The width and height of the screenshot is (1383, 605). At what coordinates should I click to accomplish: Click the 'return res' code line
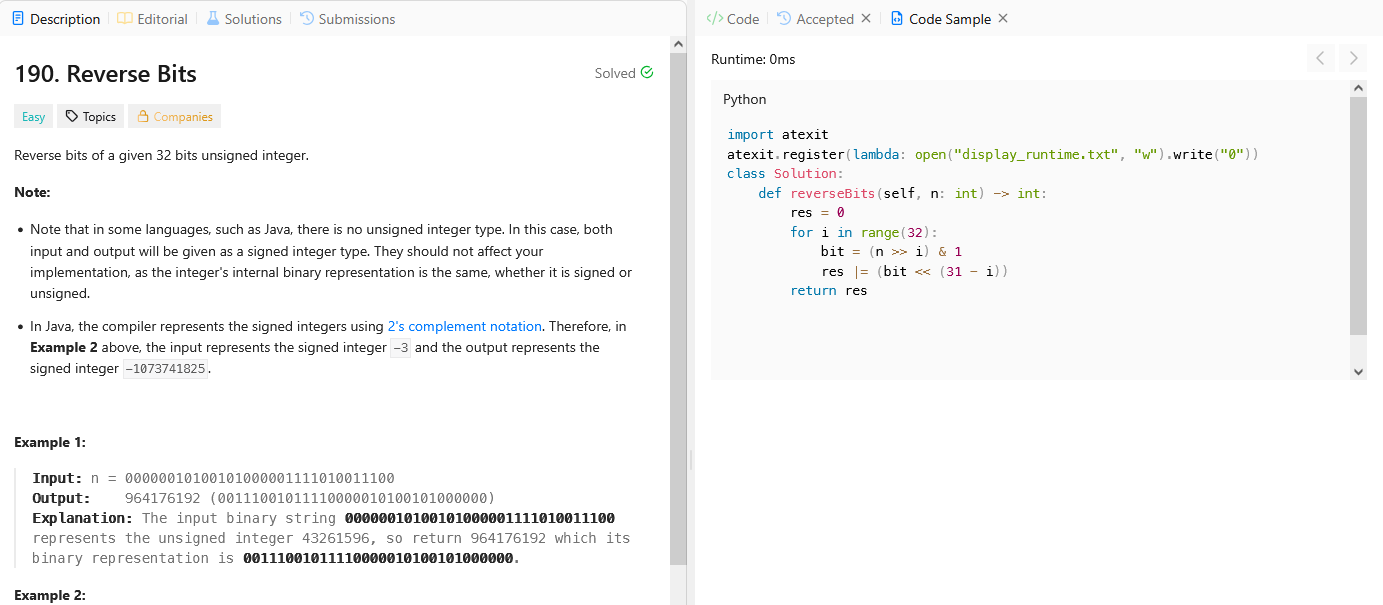pos(829,290)
